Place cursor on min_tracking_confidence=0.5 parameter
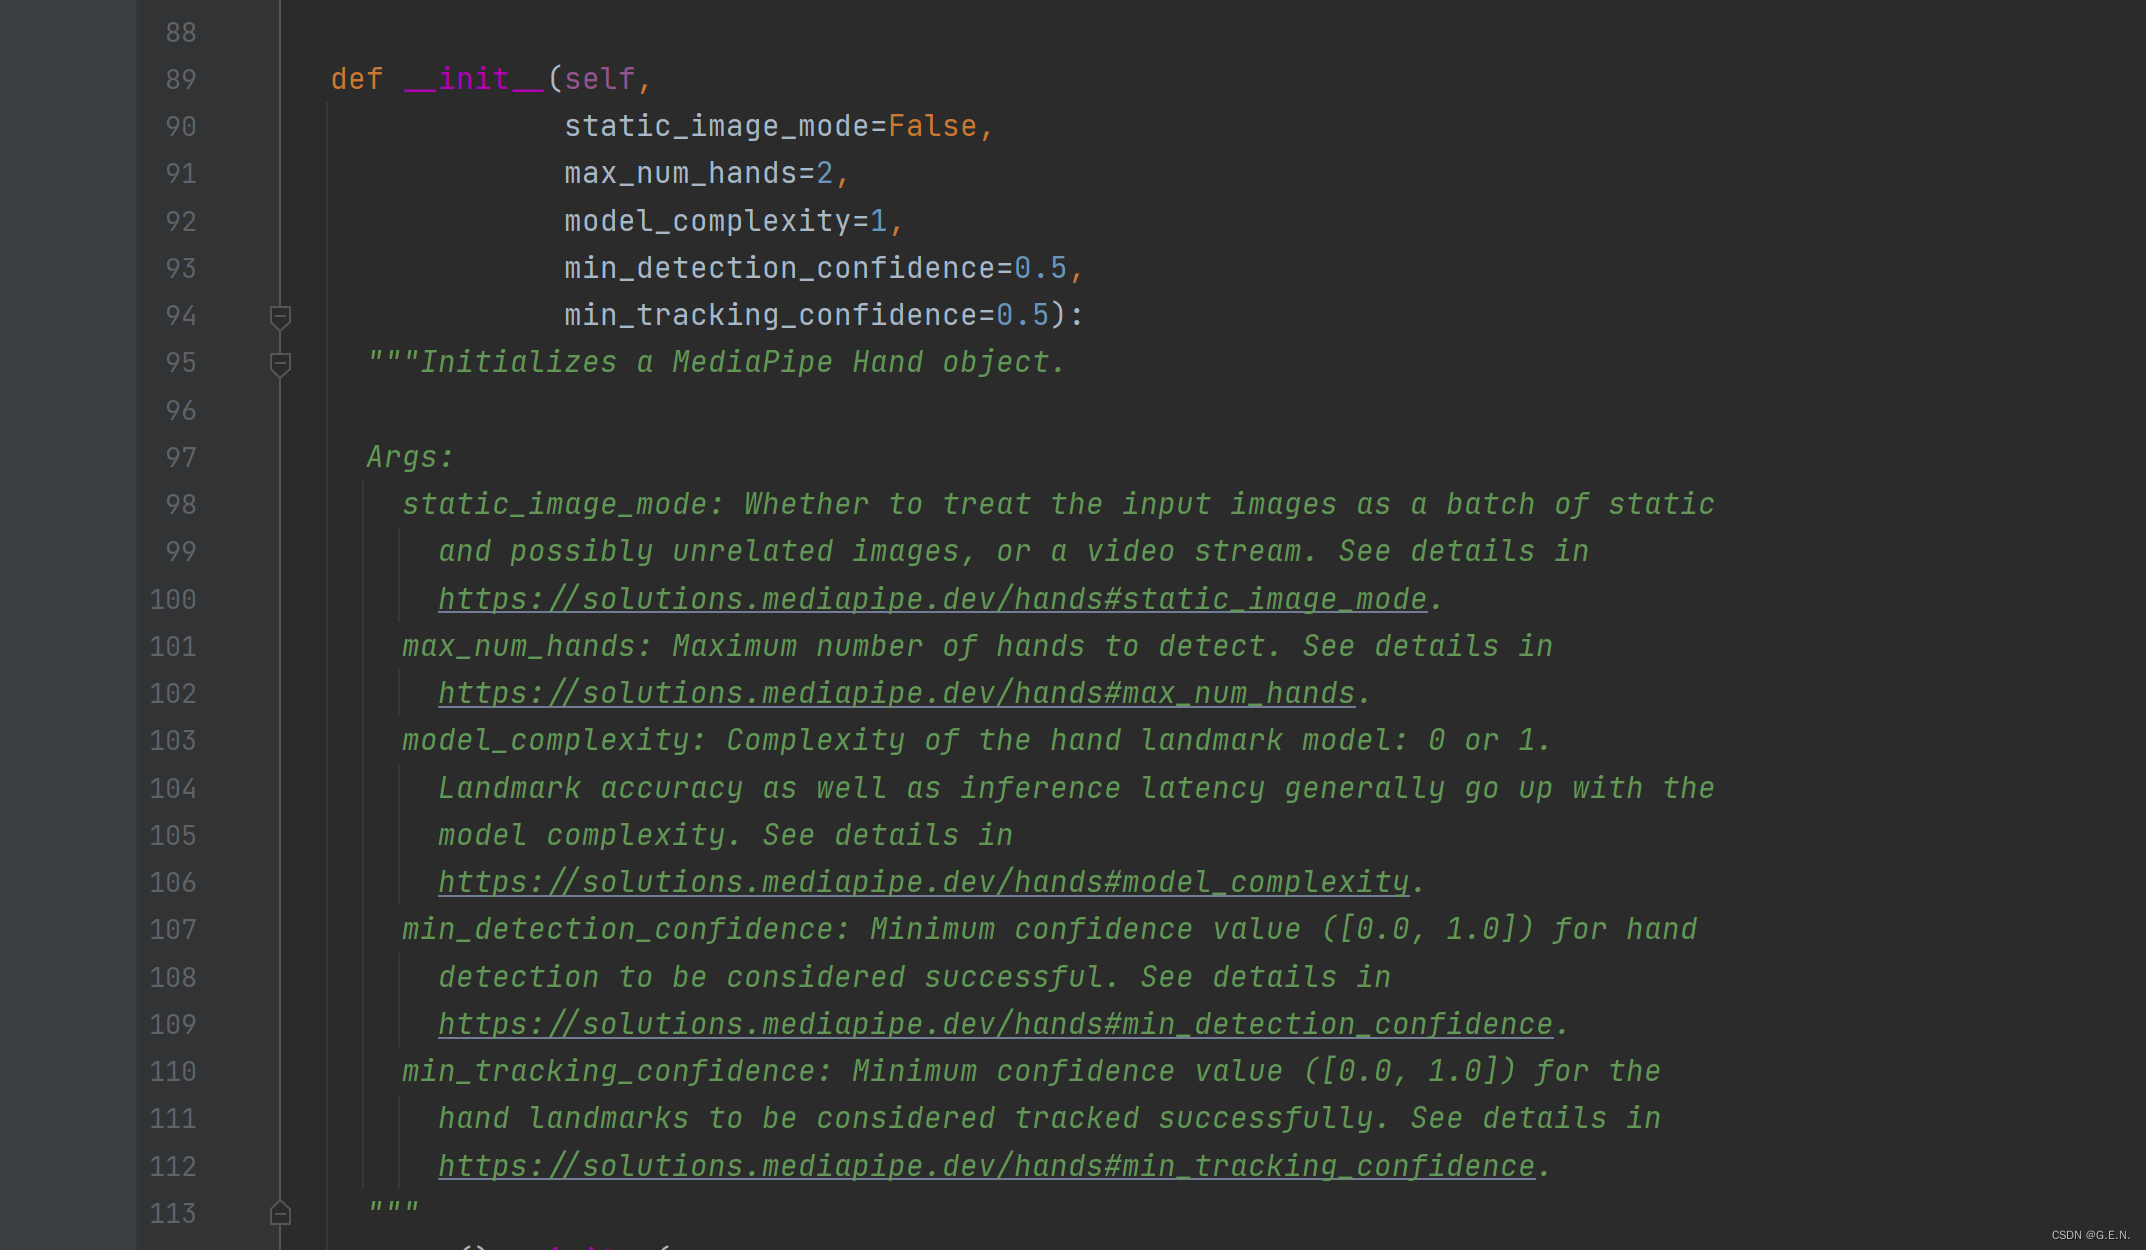2146x1250 pixels. 806,315
